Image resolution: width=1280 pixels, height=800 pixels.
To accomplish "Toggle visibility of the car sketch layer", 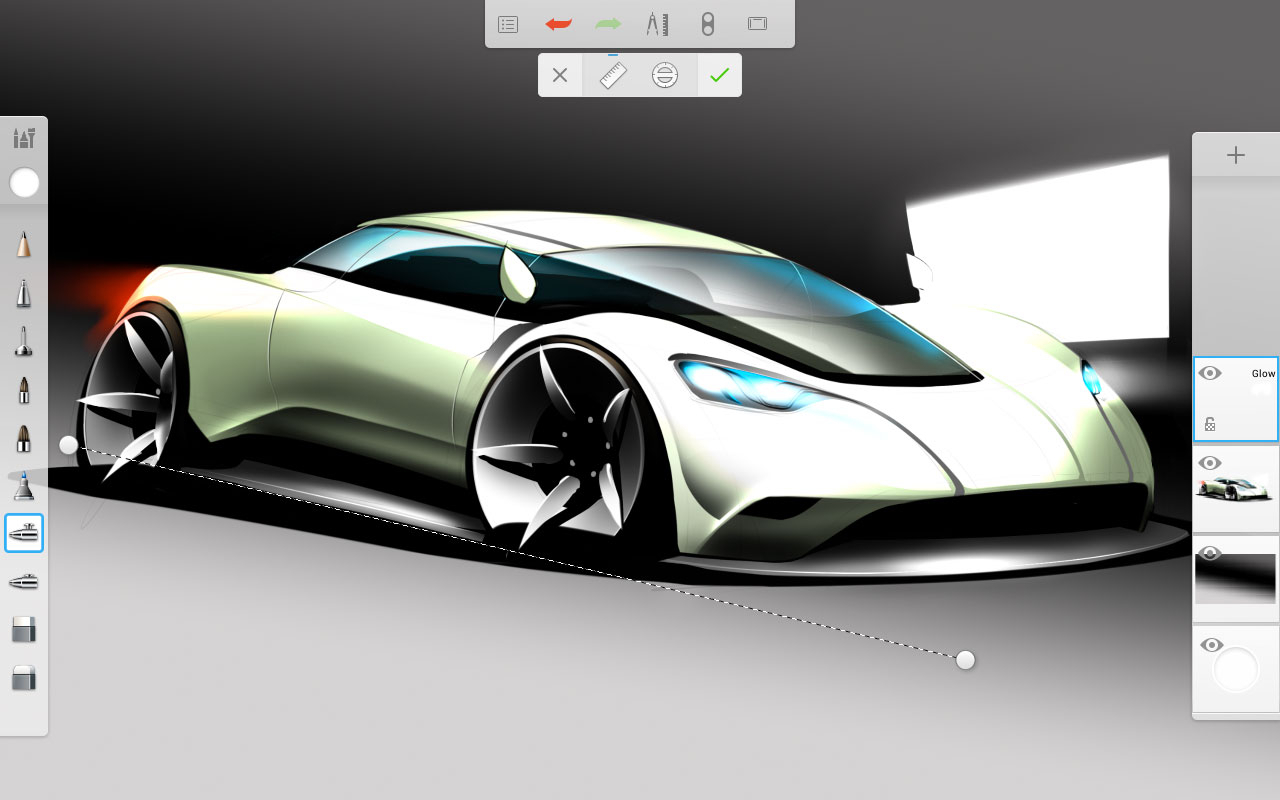I will pos(1210,463).
